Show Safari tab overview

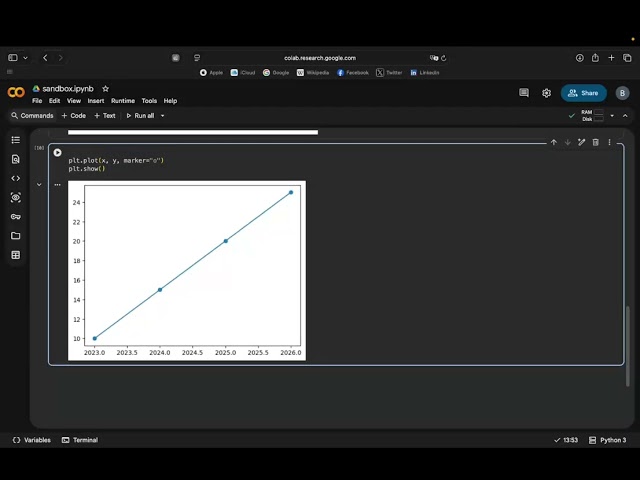[x=627, y=58]
